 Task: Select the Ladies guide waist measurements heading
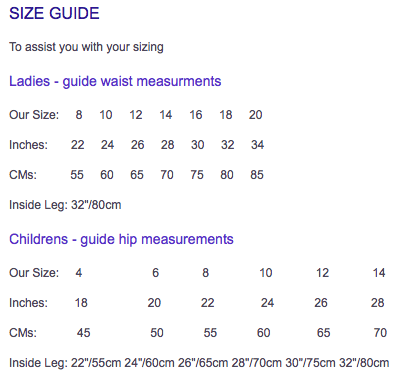click(x=115, y=82)
